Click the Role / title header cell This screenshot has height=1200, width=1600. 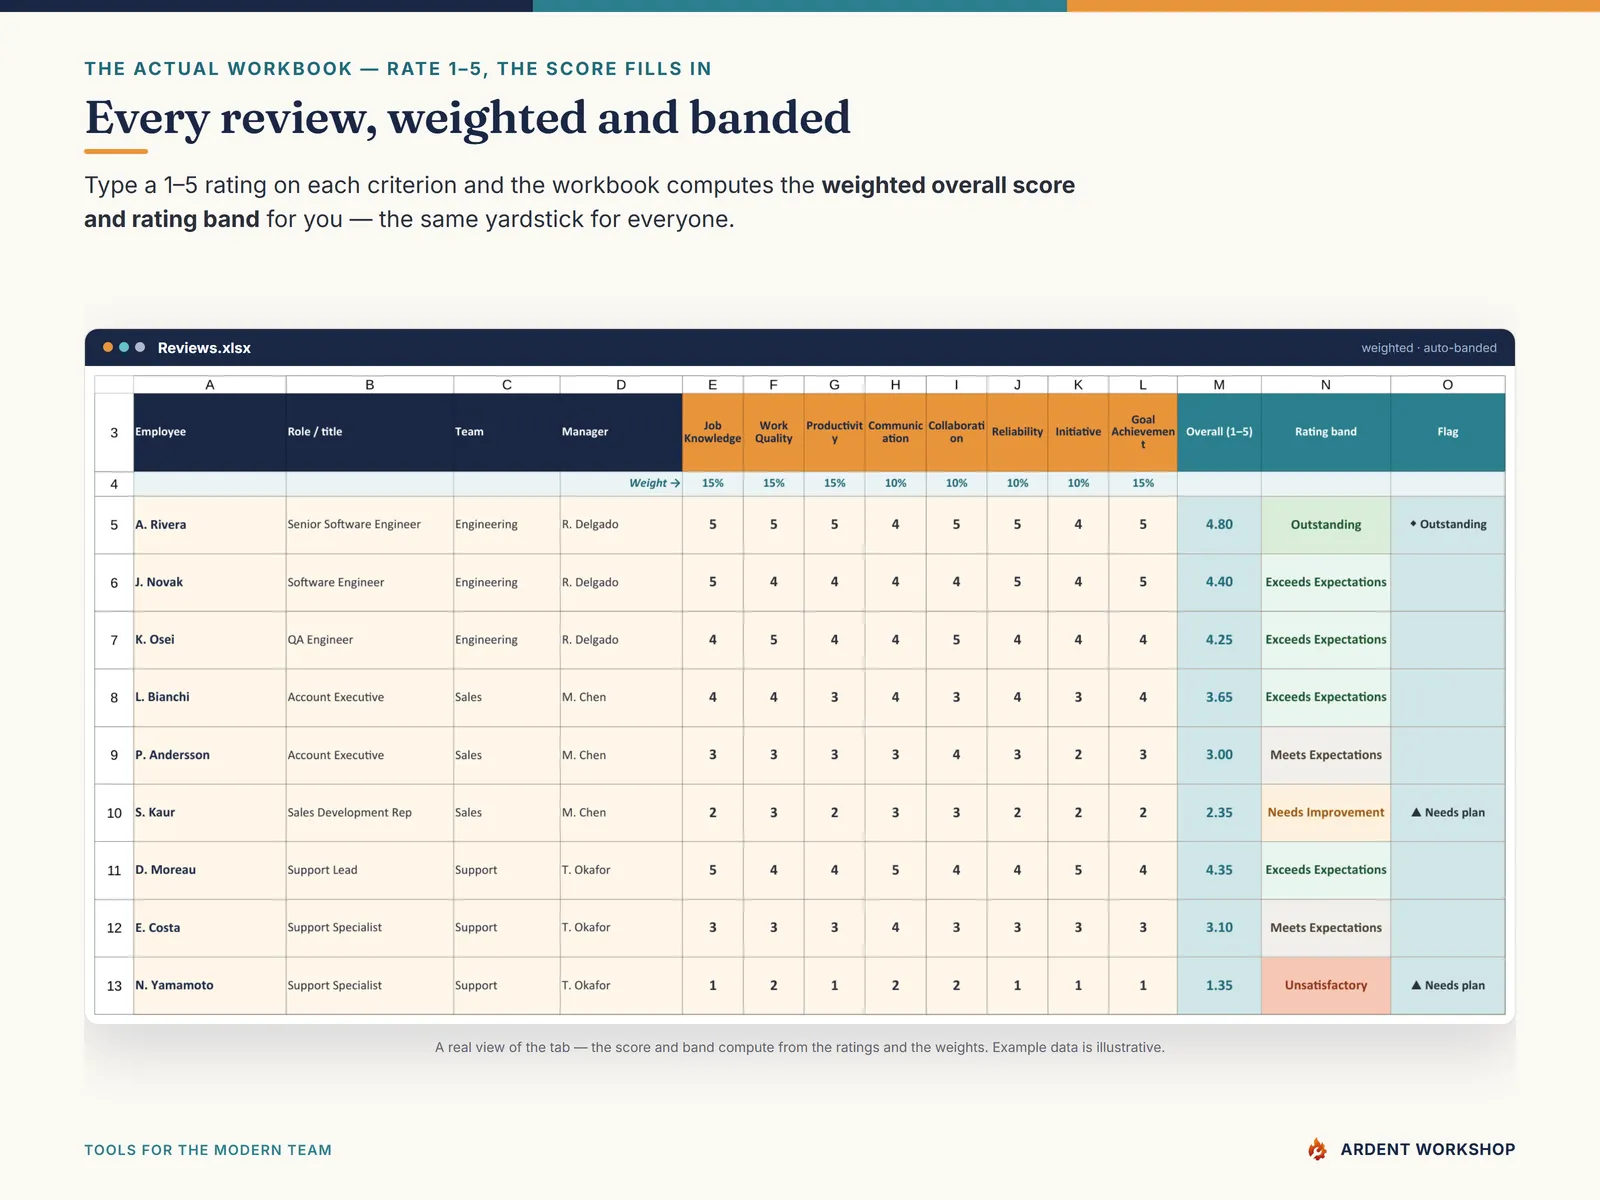click(x=370, y=432)
